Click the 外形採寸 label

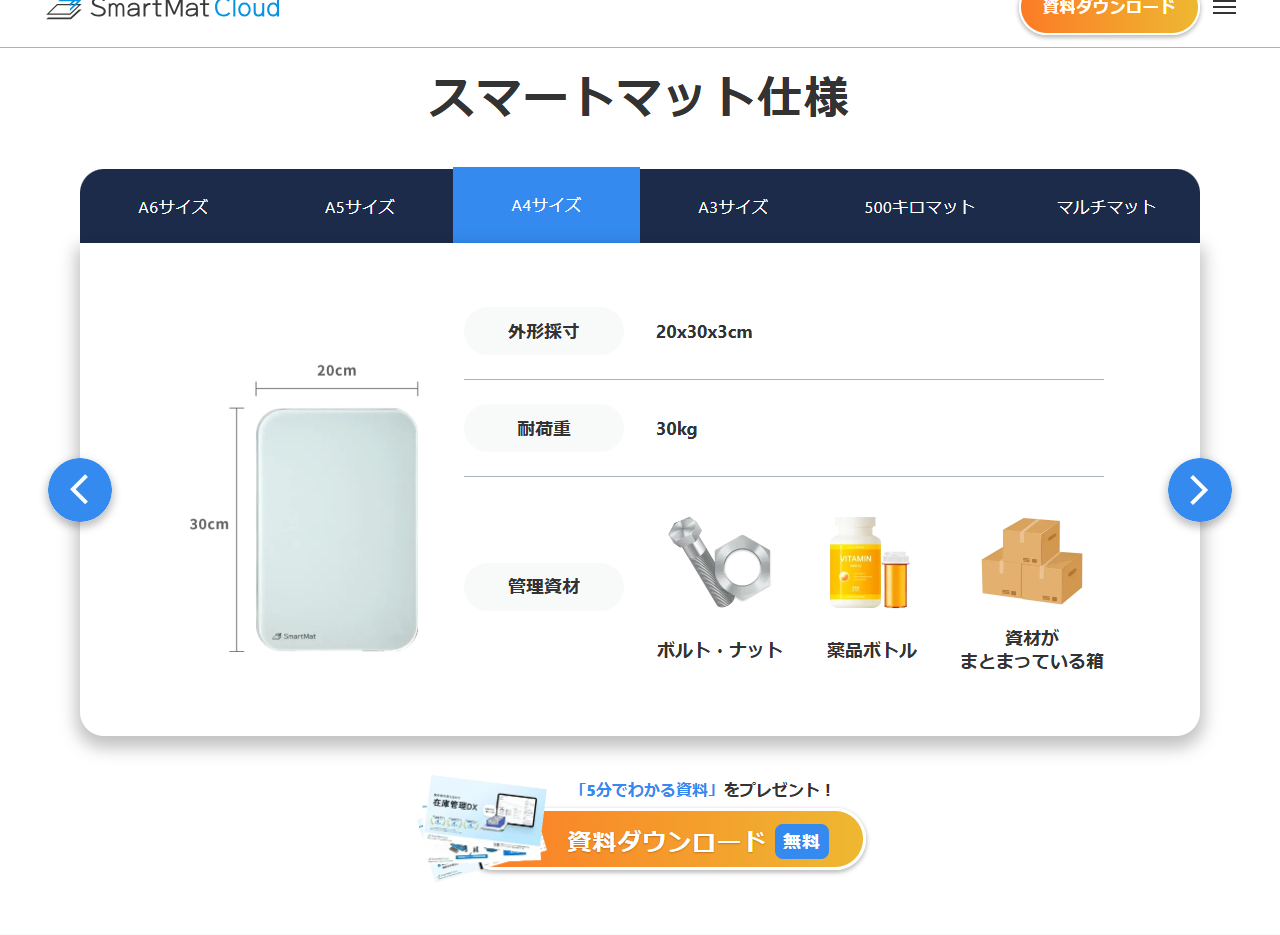(544, 331)
